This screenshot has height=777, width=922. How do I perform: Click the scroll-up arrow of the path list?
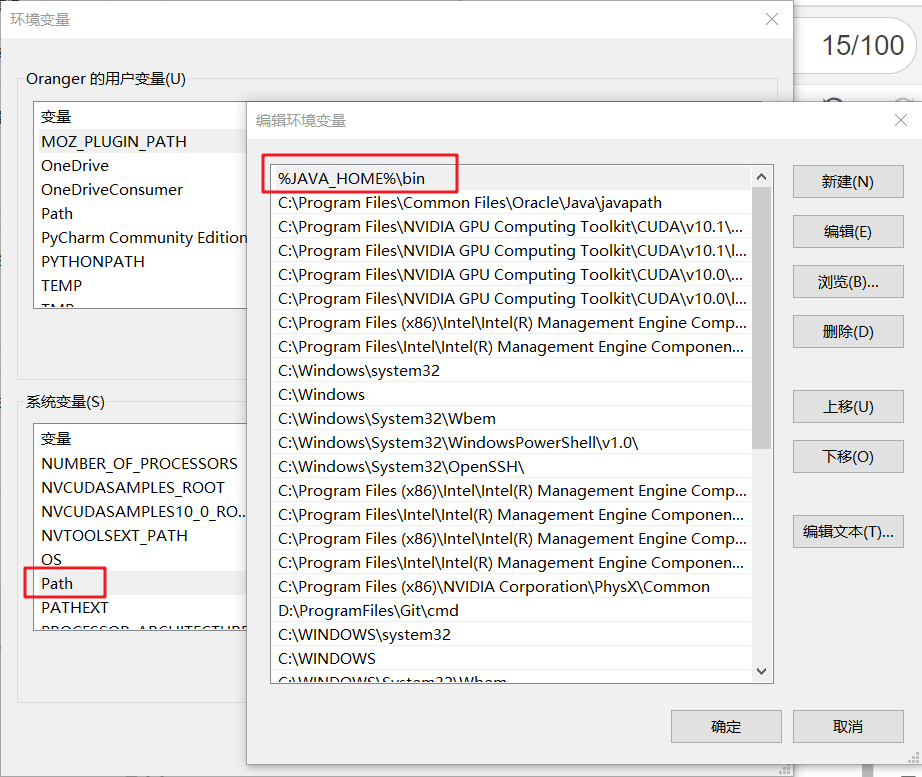click(761, 176)
